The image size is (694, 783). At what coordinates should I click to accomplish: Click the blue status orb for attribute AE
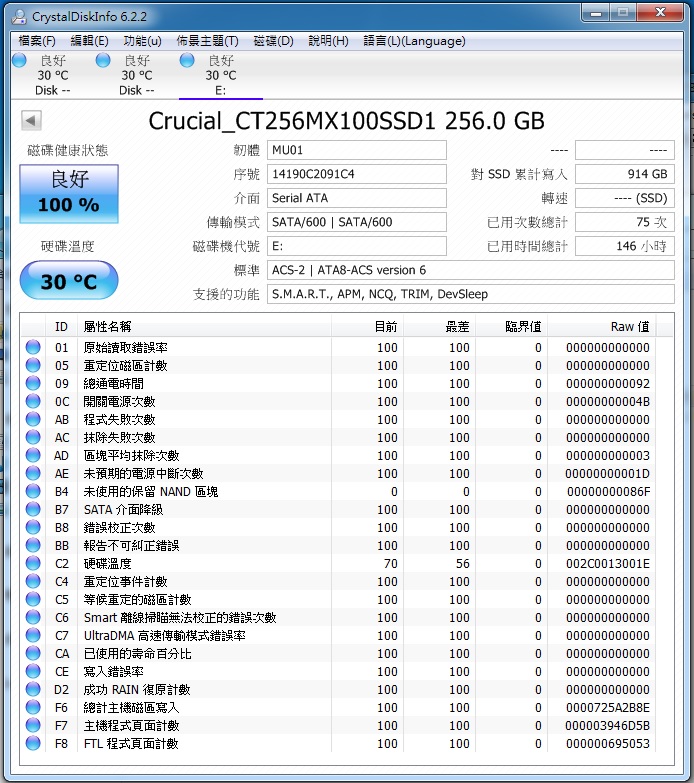click(33, 473)
